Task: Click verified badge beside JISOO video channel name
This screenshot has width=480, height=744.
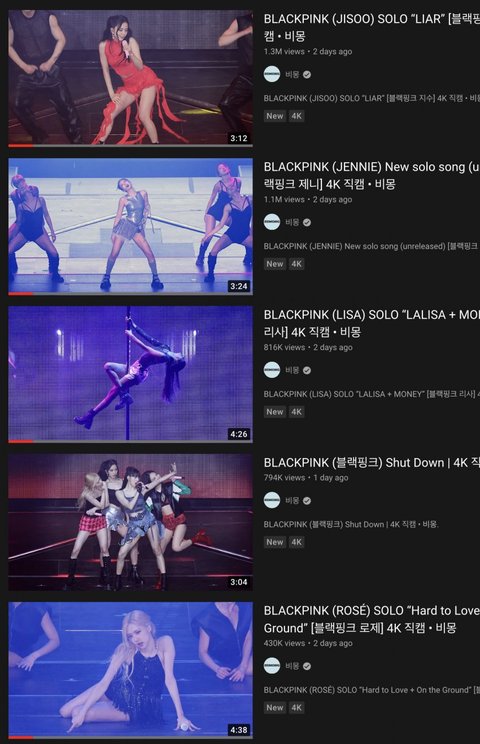Action: 307,74
